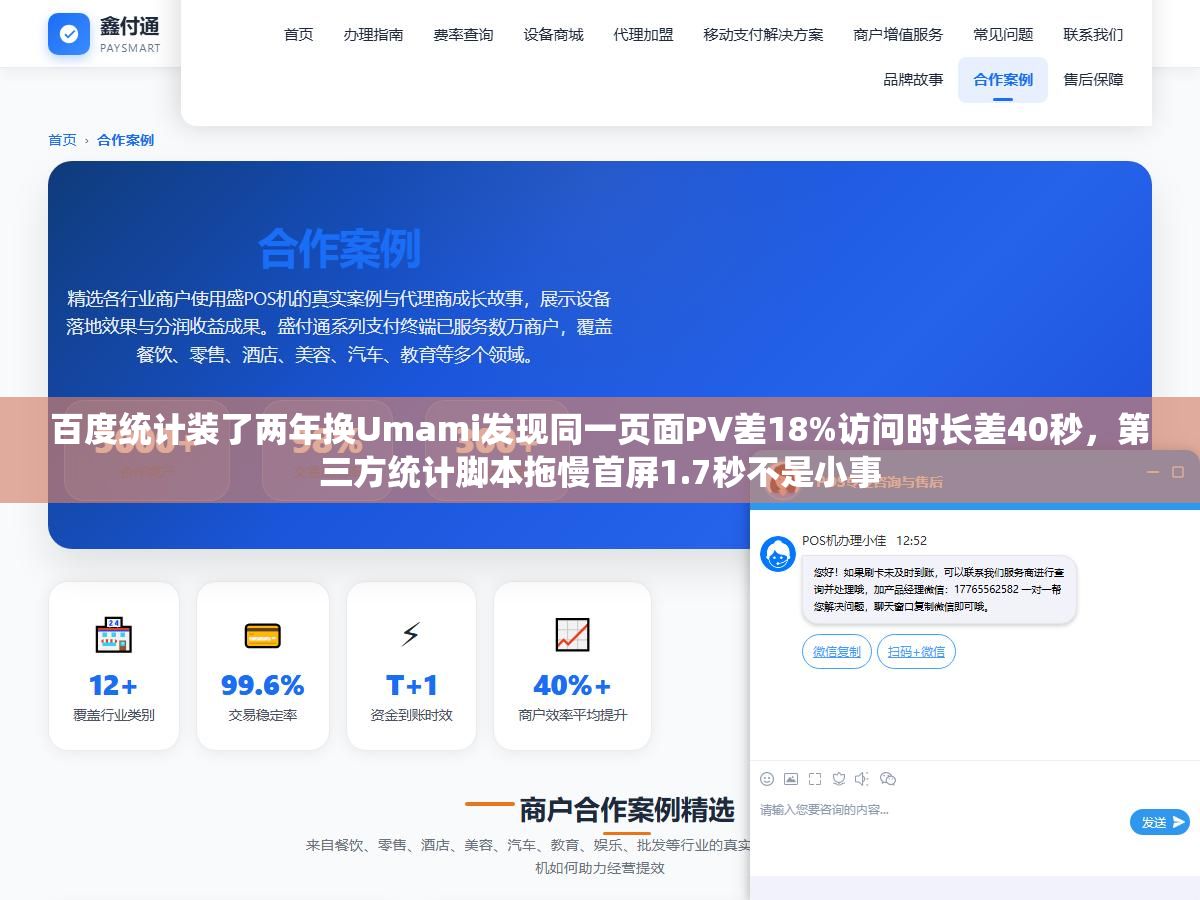Open 办理指南 navigation item
This screenshot has height=900, width=1200.
373,34
